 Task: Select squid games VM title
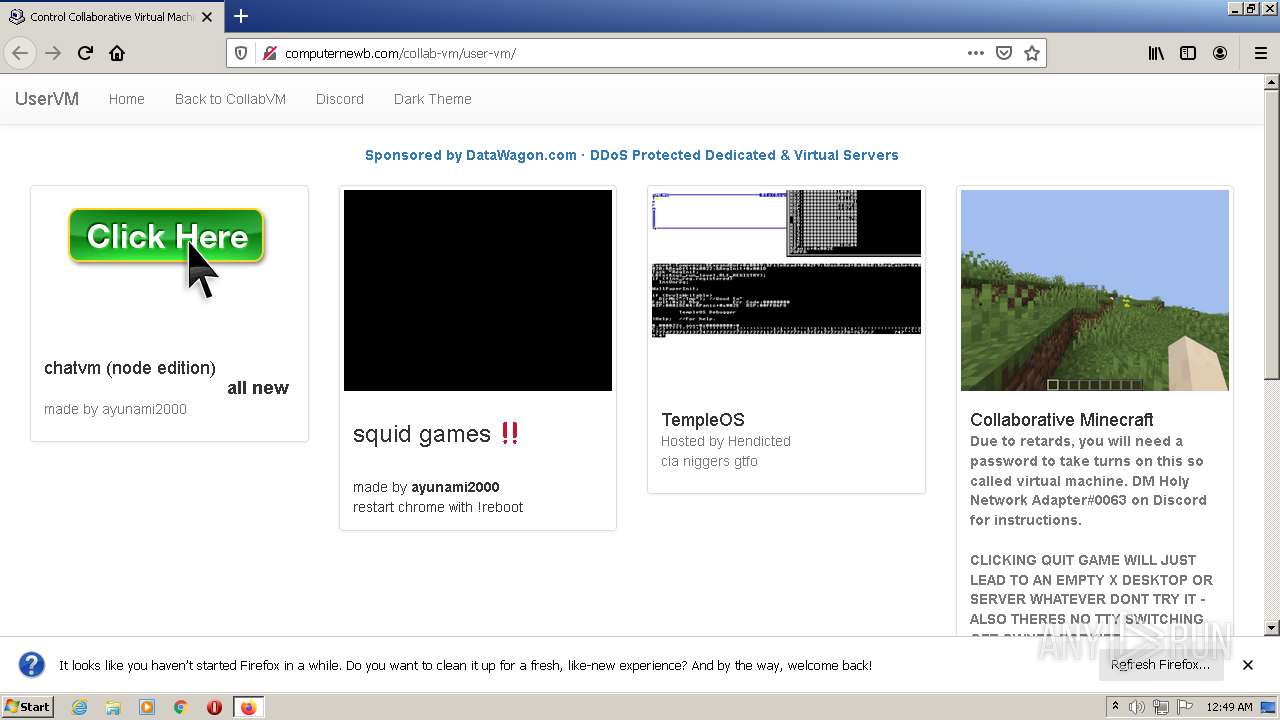tap(437, 434)
